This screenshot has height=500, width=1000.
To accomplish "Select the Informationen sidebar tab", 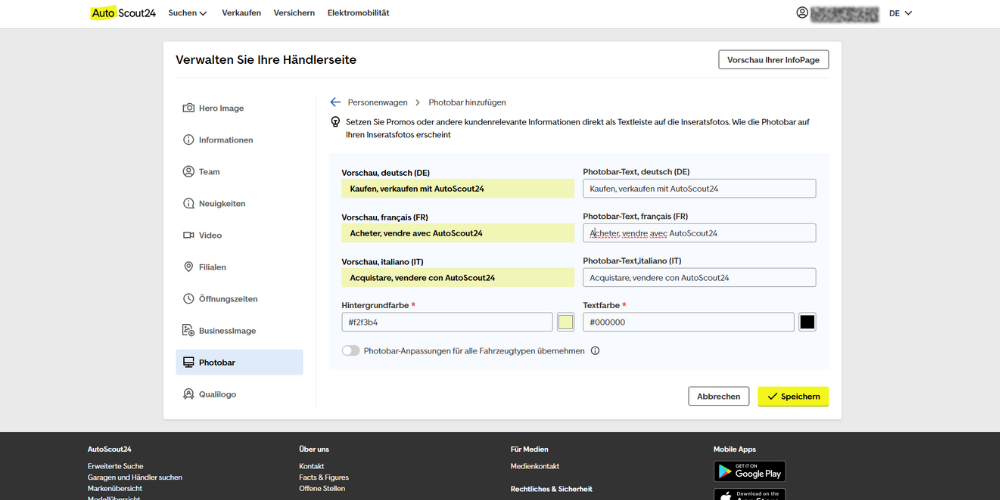I will (x=239, y=140).
